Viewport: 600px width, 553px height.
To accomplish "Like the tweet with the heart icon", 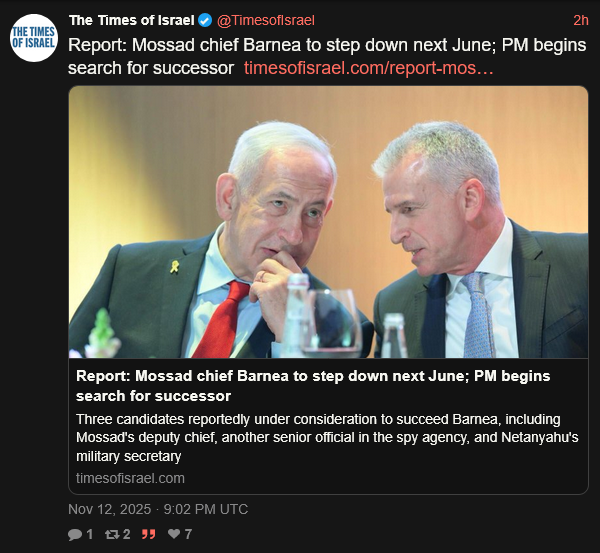I will tap(174, 535).
